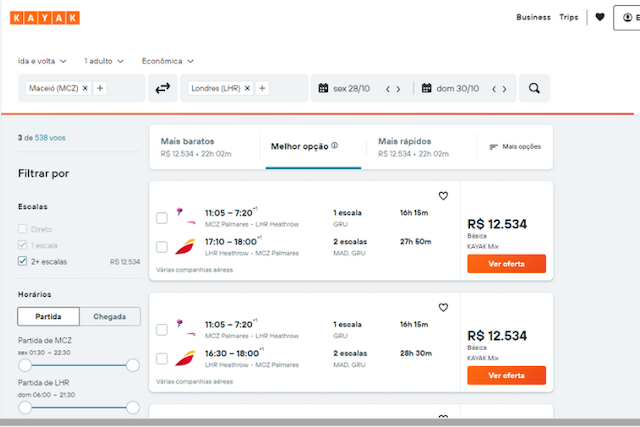
Task: Open the Ida e volta dropdown
Action: [x=42, y=61]
